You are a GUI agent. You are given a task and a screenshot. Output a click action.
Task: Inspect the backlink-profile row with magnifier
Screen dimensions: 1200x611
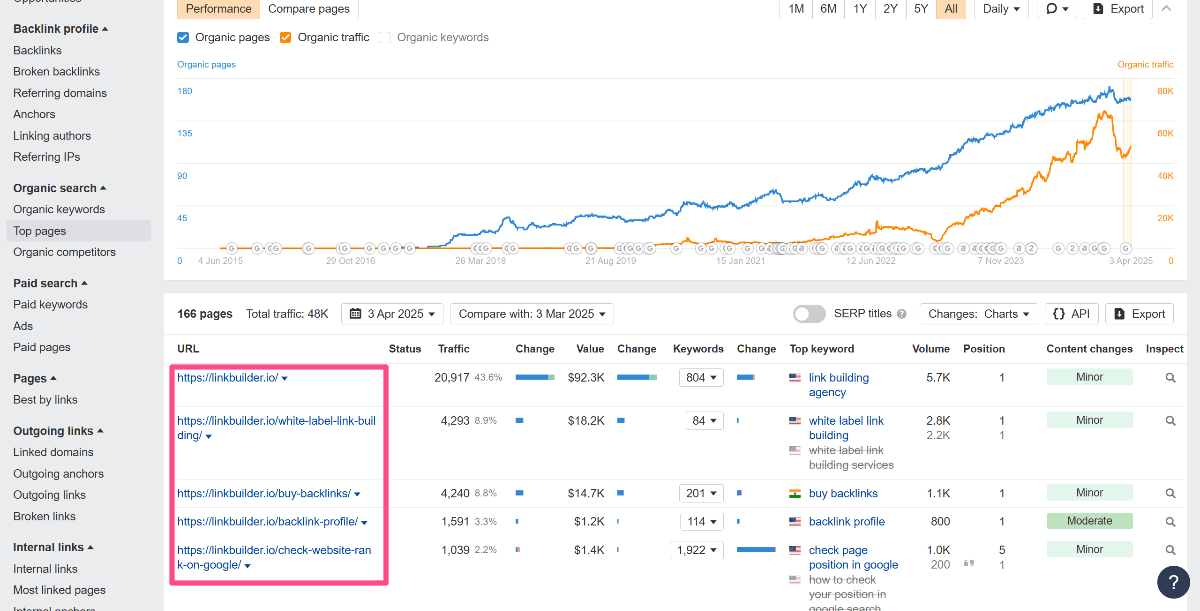tap(1170, 521)
